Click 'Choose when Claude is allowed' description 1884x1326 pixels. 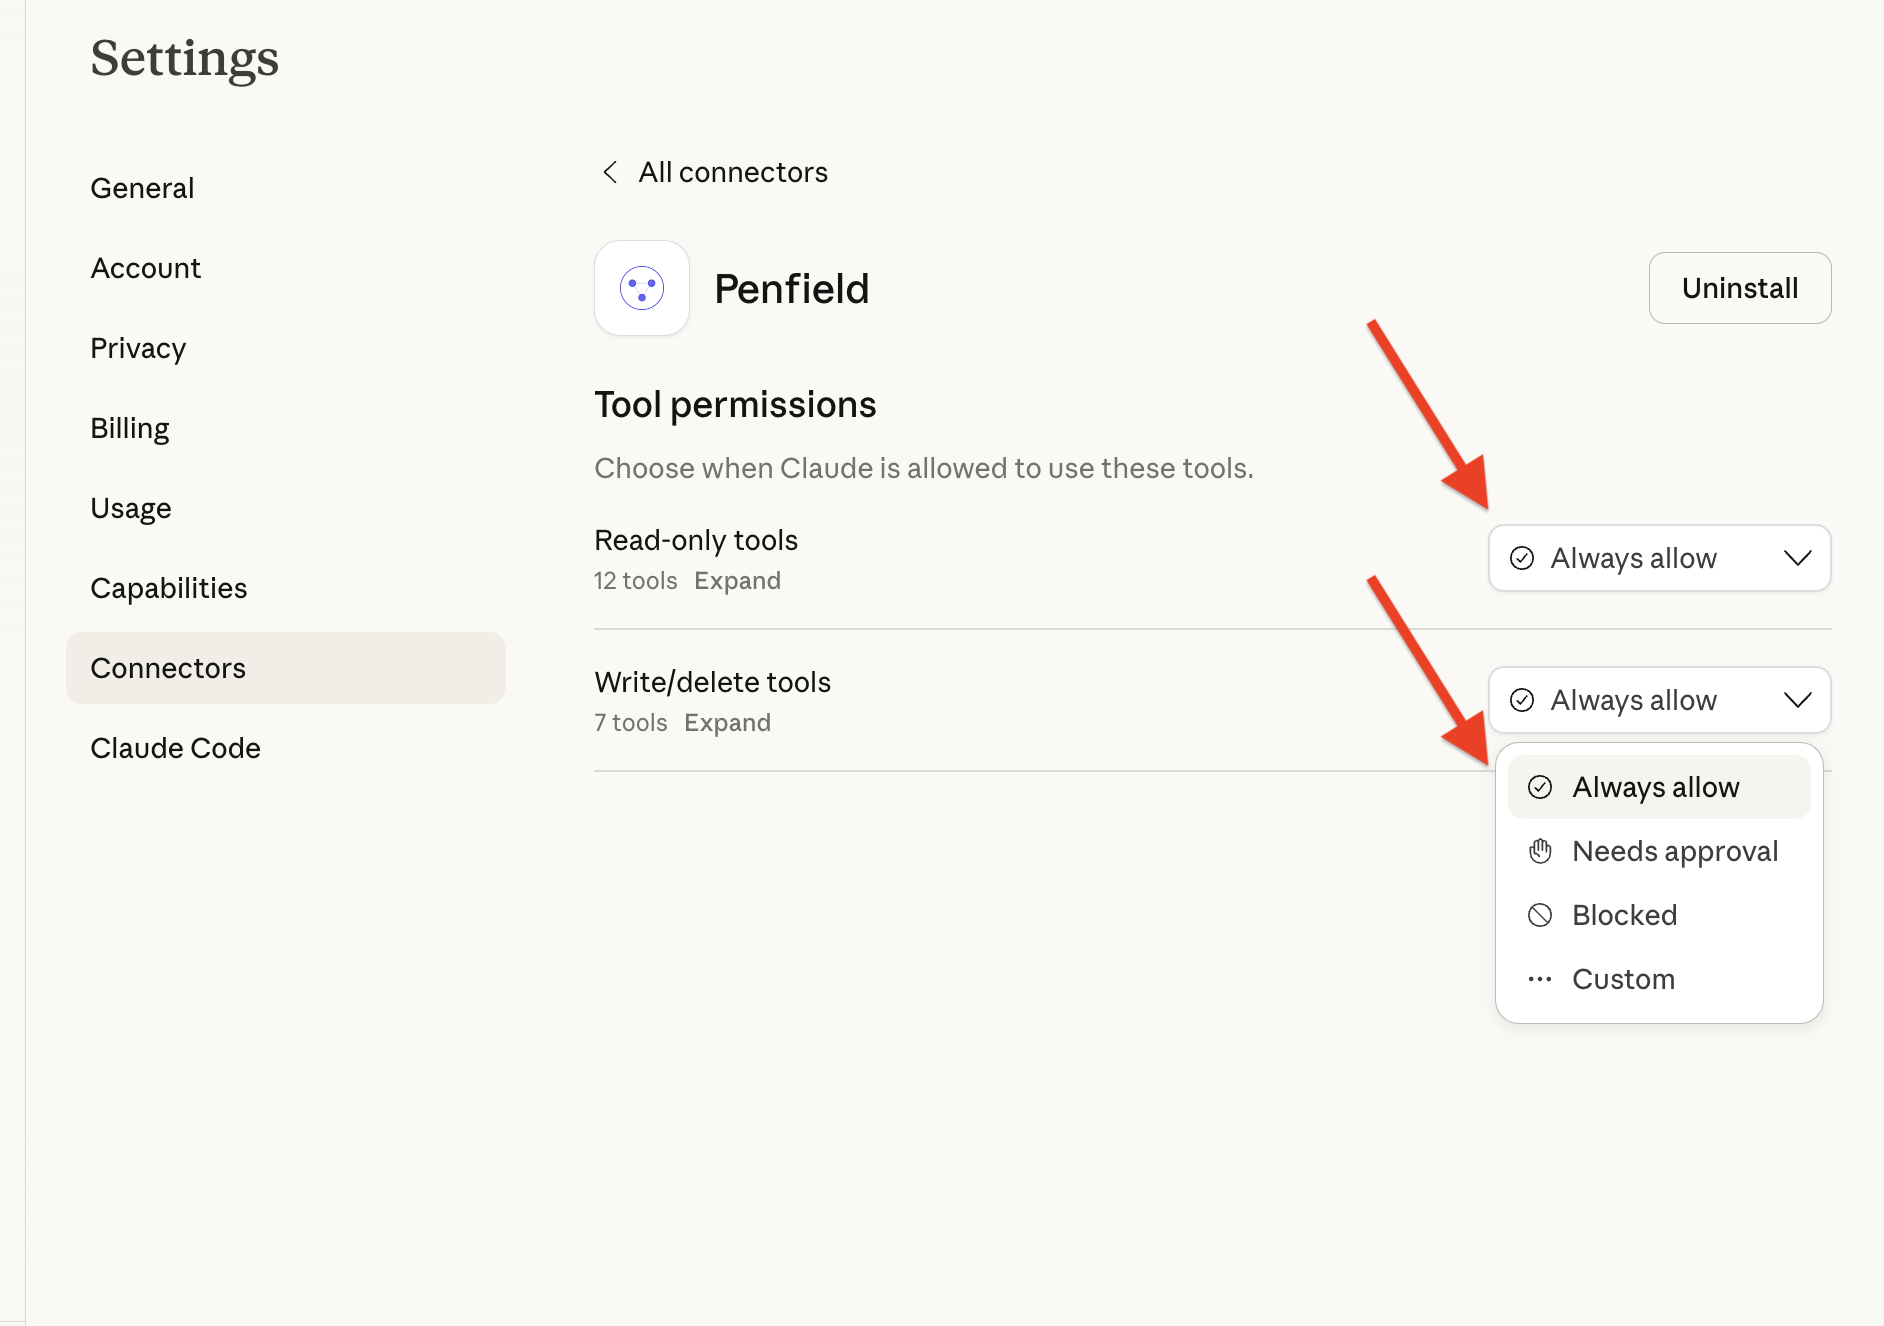(x=923, y=468)
